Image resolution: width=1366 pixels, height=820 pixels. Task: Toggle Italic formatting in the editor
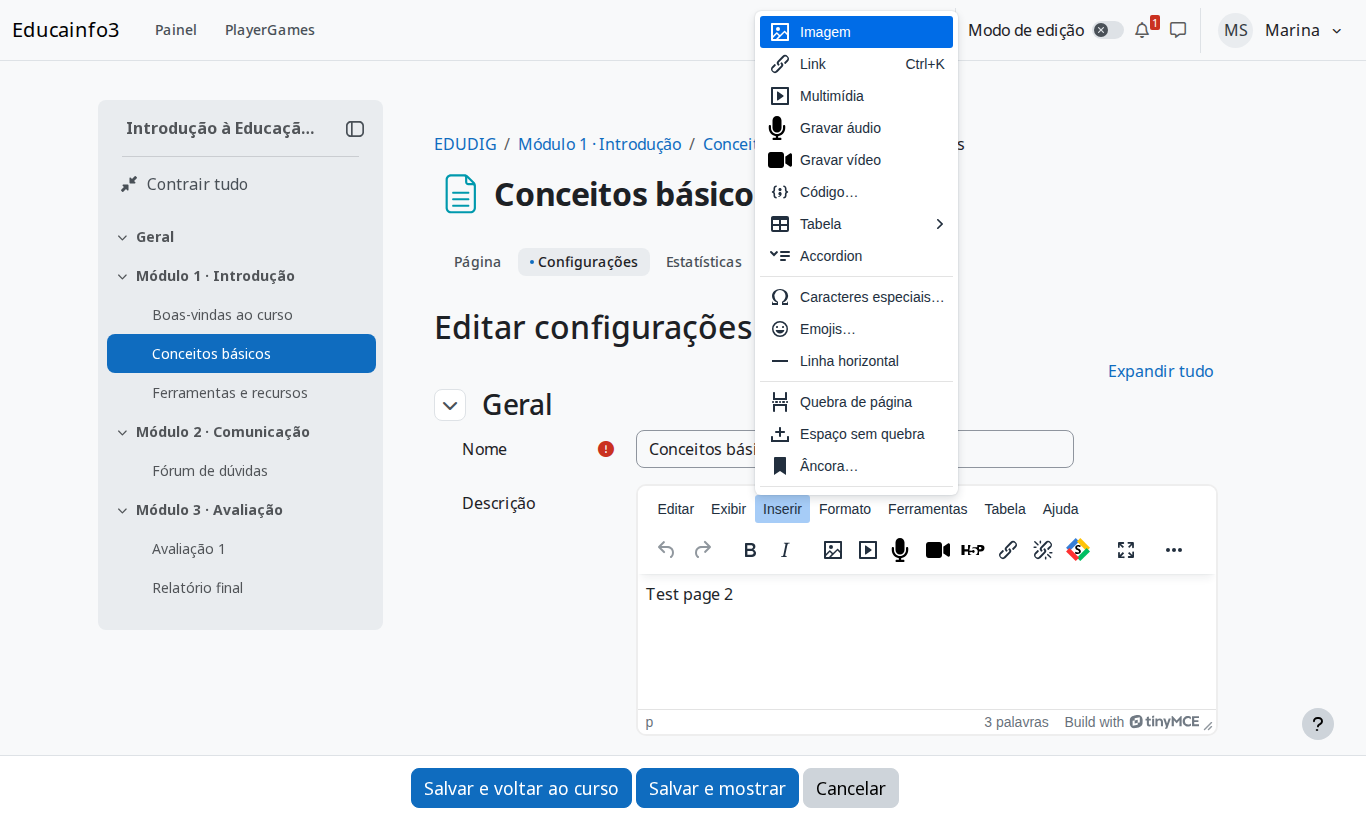click(785, 550)
